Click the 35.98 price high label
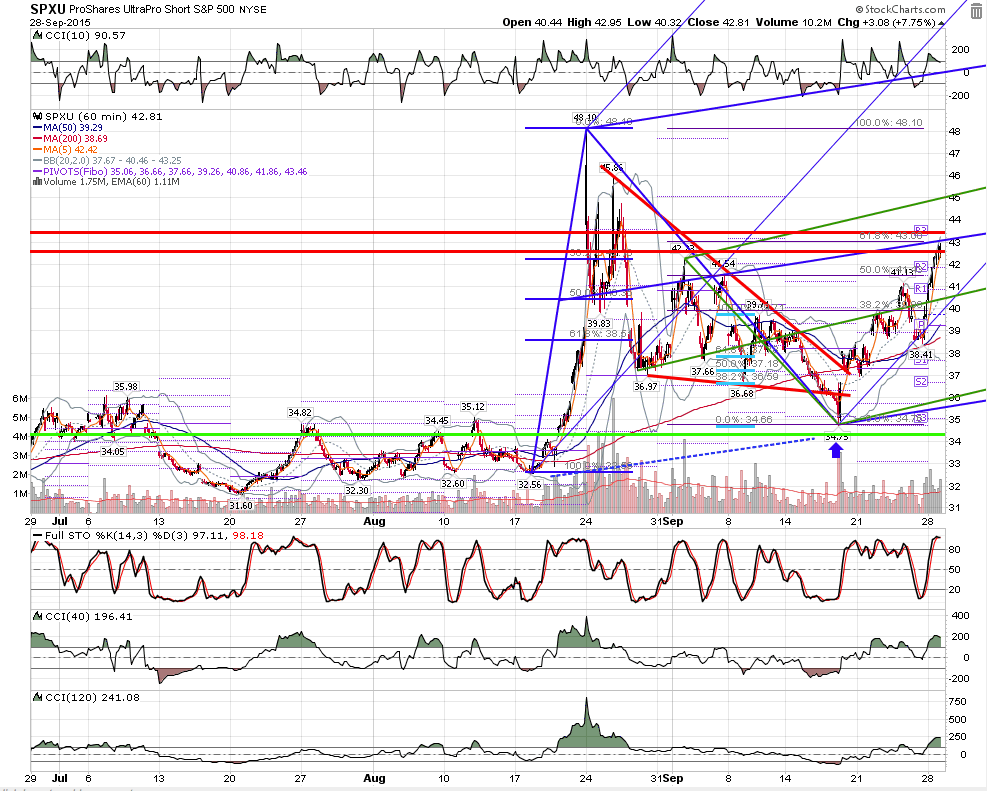This screenshot has height=791, width=987. pos(126,386)
